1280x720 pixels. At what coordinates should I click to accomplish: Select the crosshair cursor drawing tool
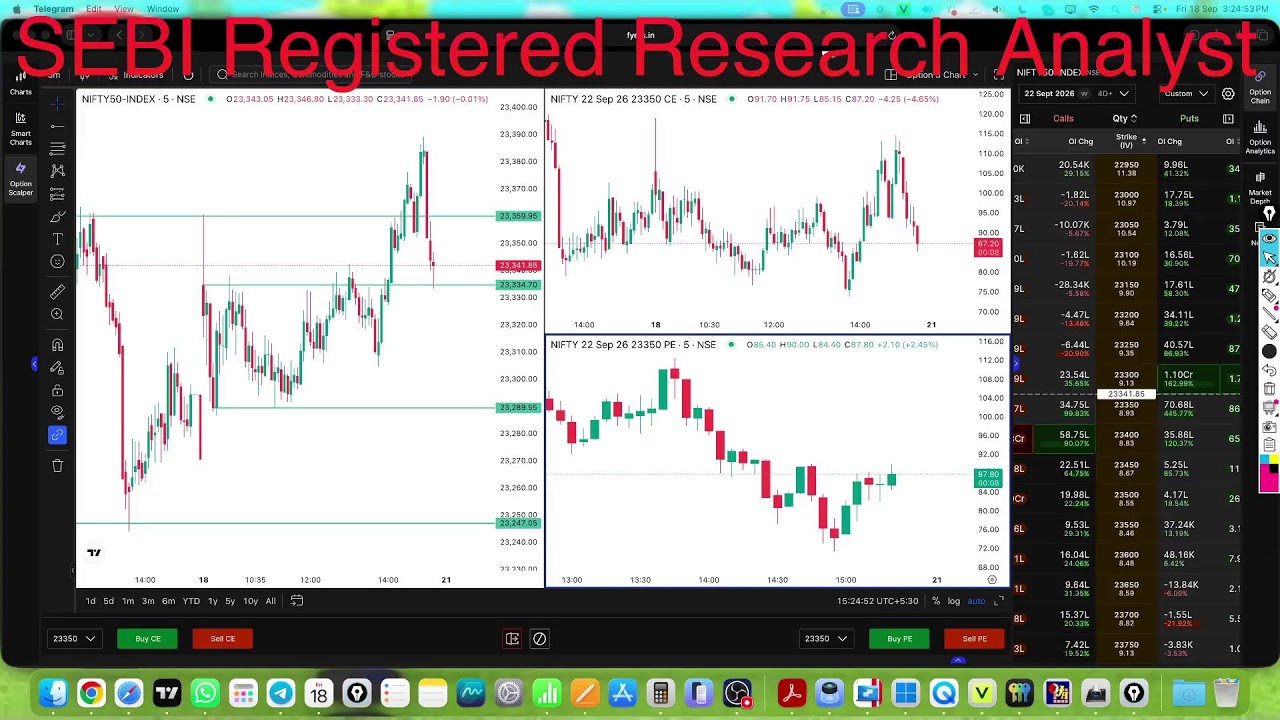[x=57, y=104]
